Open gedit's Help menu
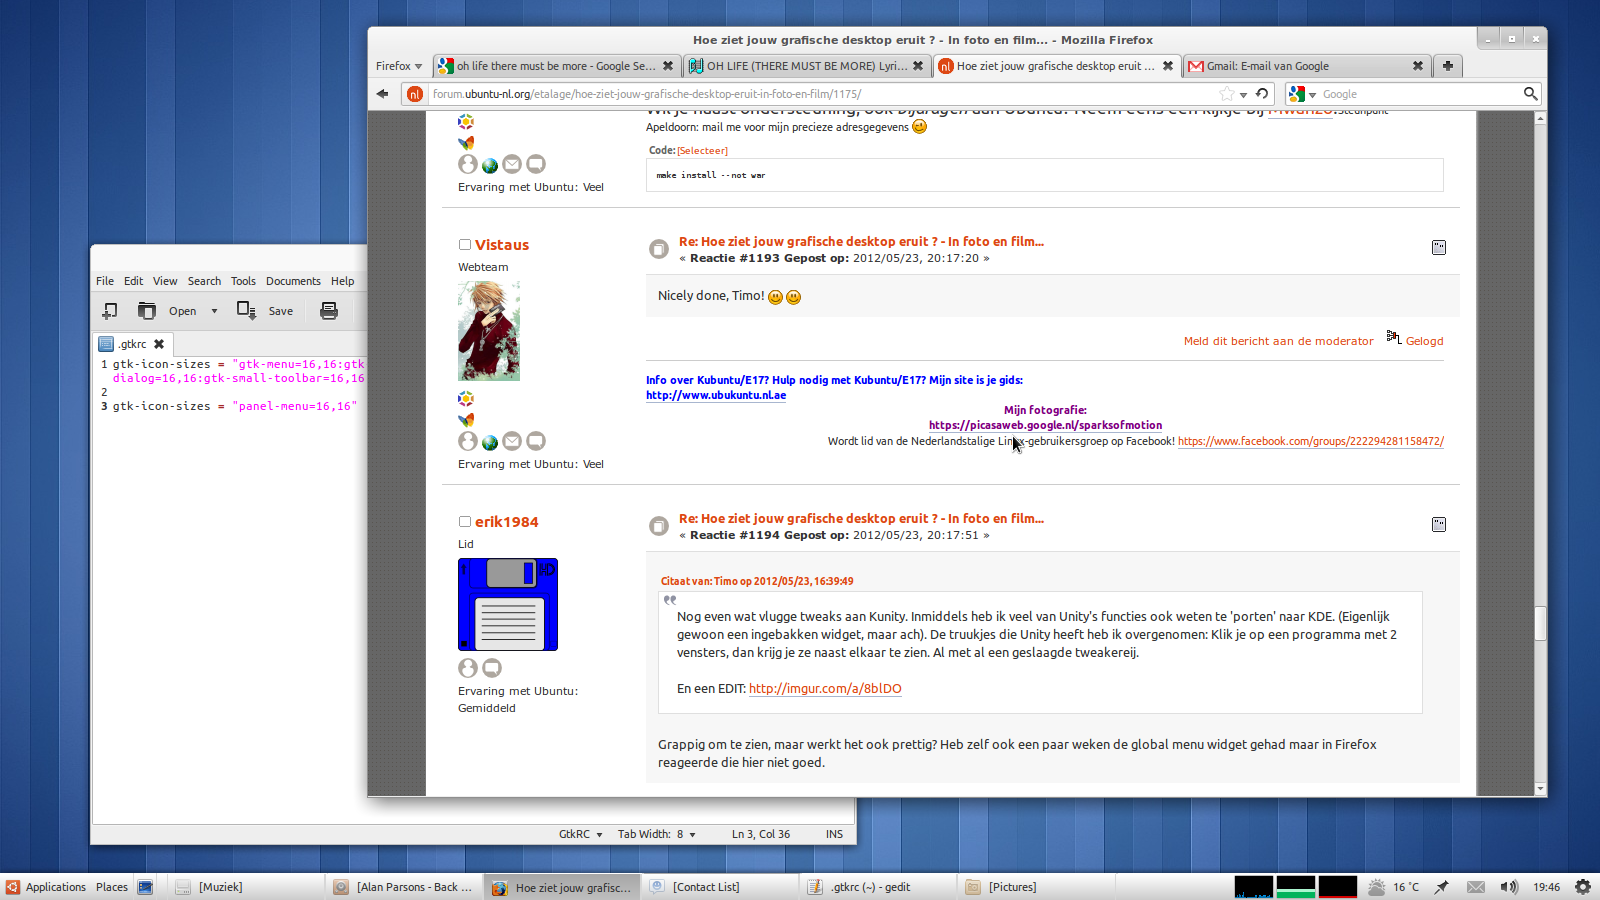The height and width of the screenshot is (900, 1600). (343, 281)
